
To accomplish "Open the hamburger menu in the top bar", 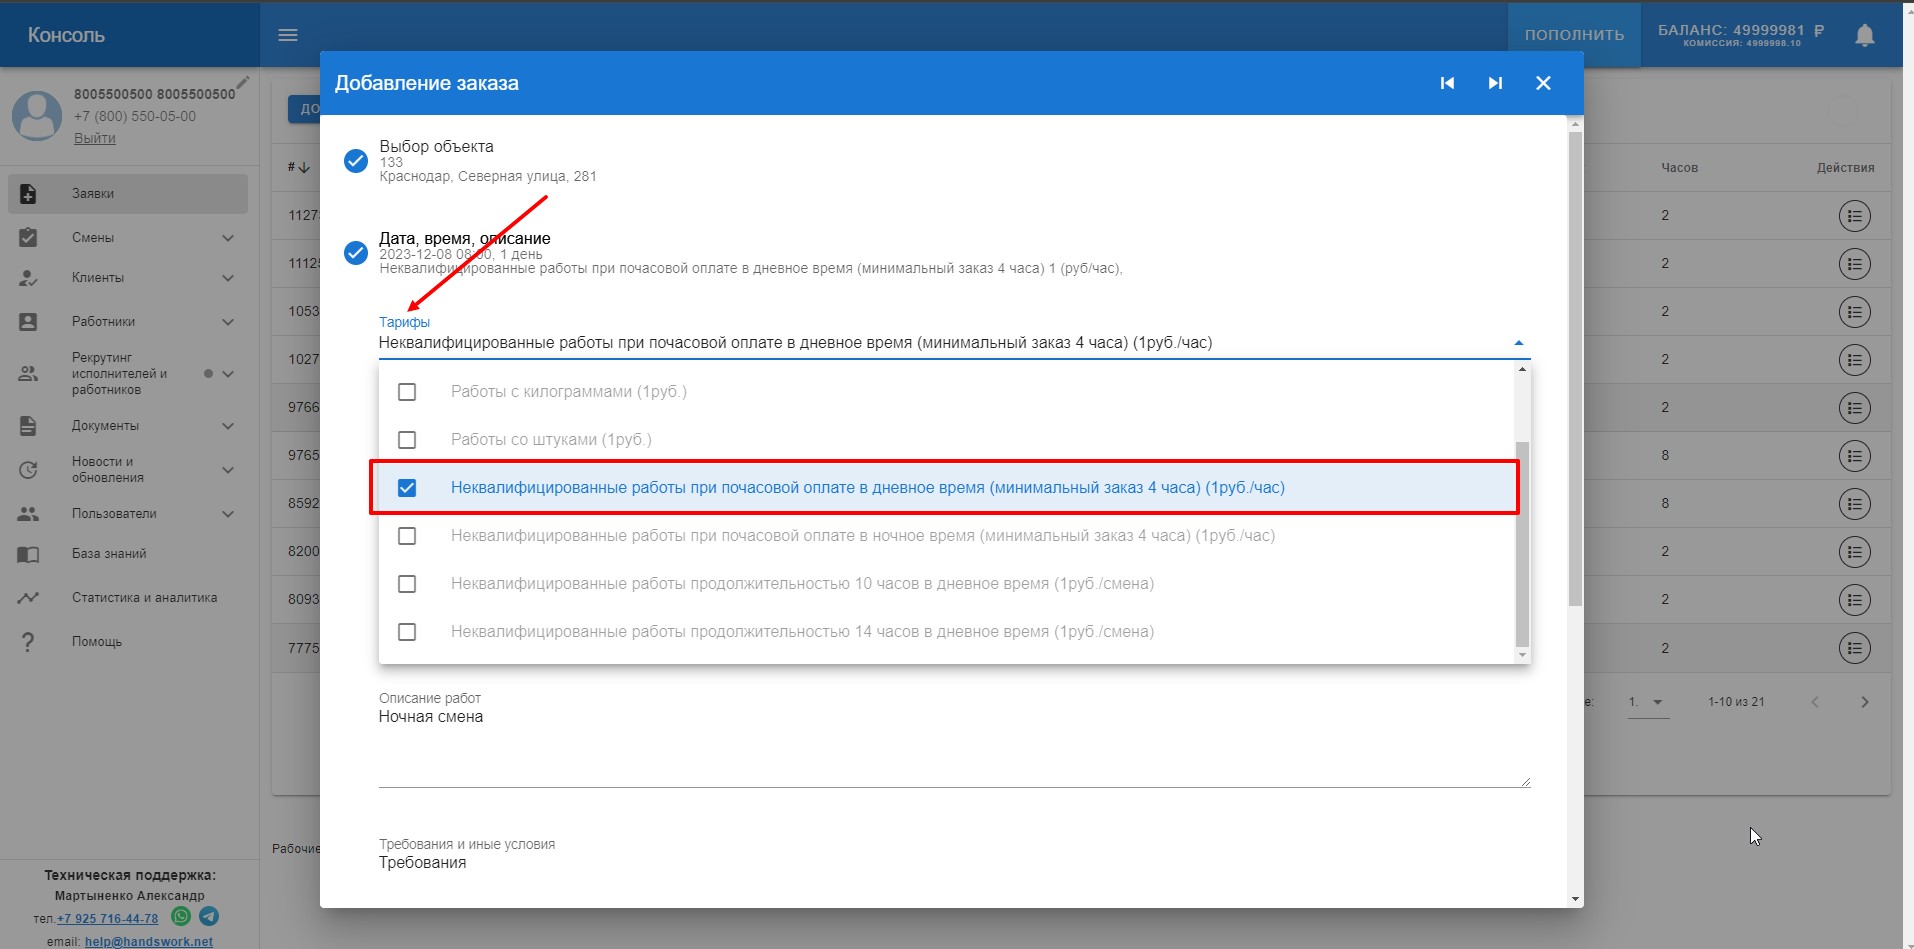I will click(x=288, y=35).
